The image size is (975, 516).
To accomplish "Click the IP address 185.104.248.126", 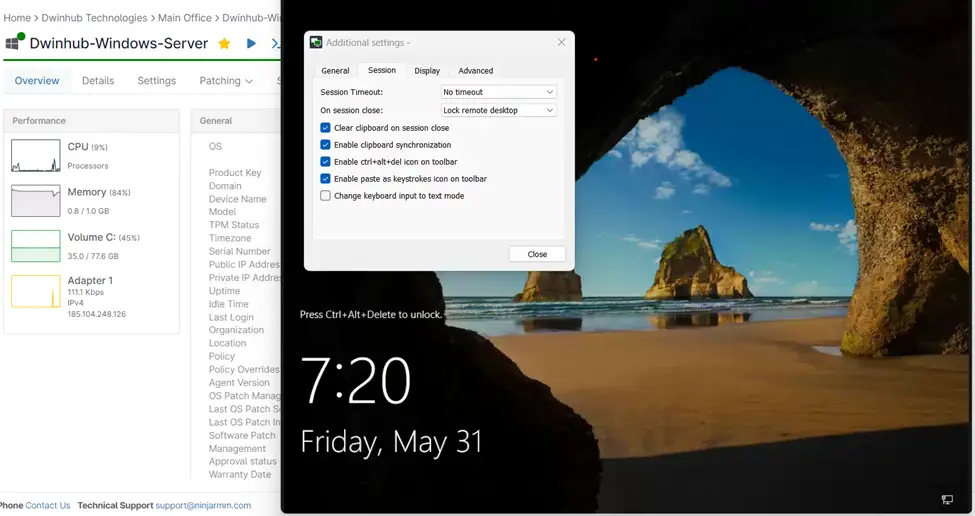I will click(97, 314).
